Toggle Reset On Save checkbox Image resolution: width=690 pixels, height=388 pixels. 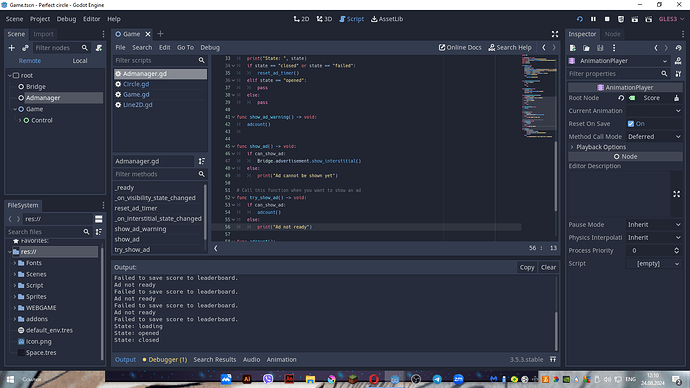tap(631, 124)
